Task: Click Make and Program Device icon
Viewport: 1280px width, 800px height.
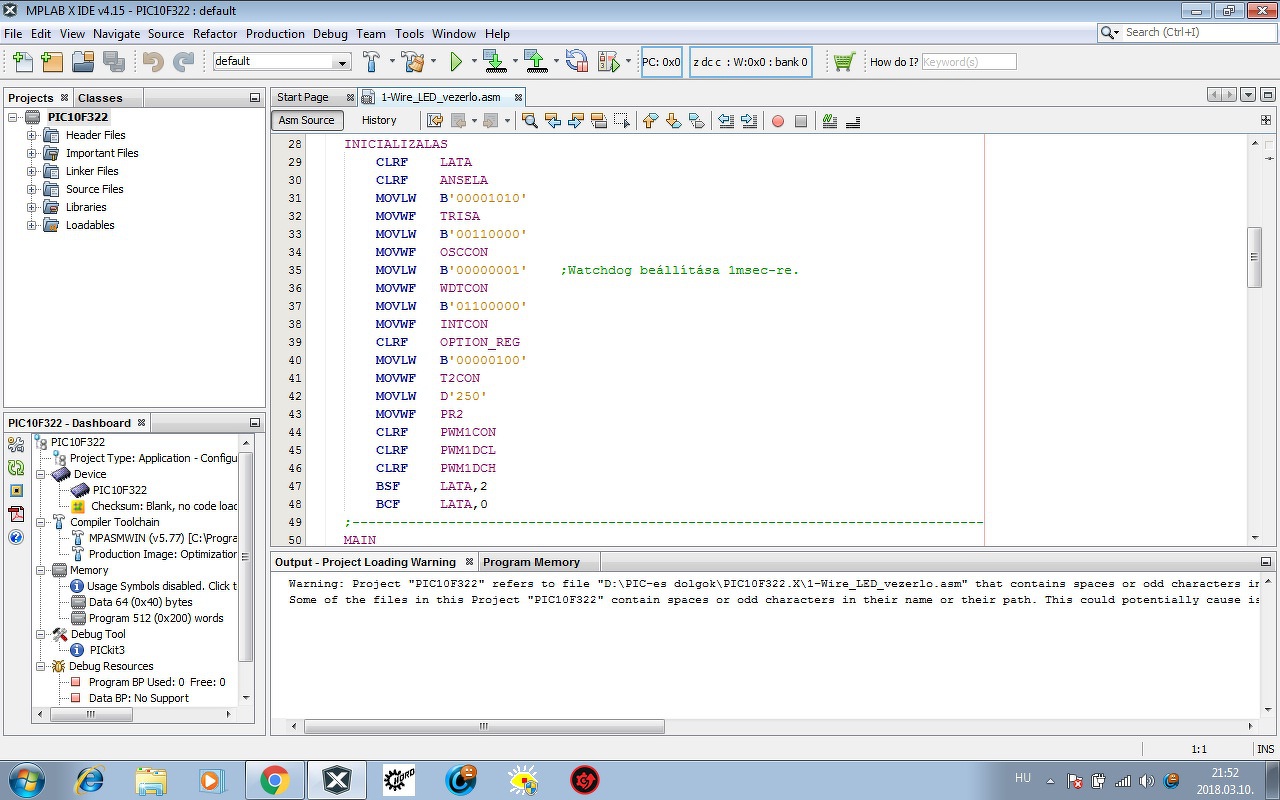Action: [x=493, y=62]
